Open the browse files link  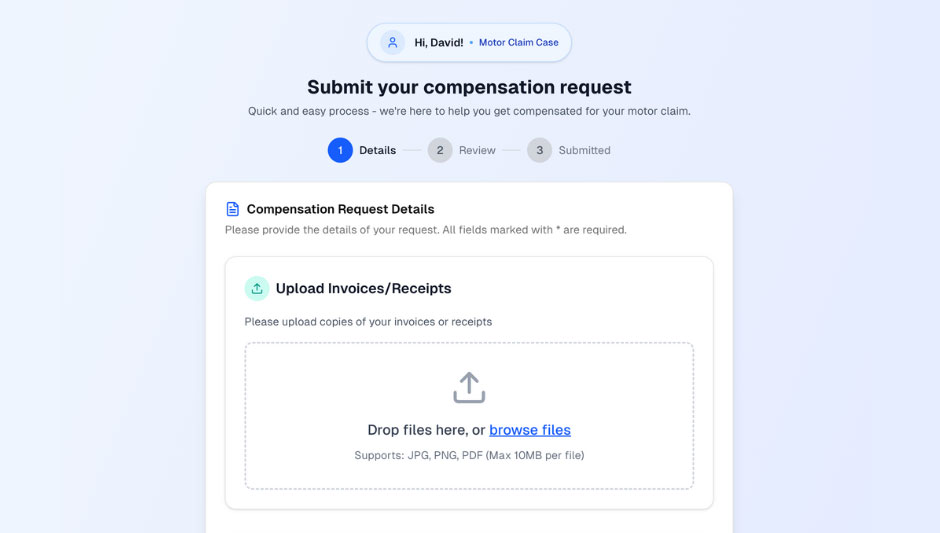(530, 430)
